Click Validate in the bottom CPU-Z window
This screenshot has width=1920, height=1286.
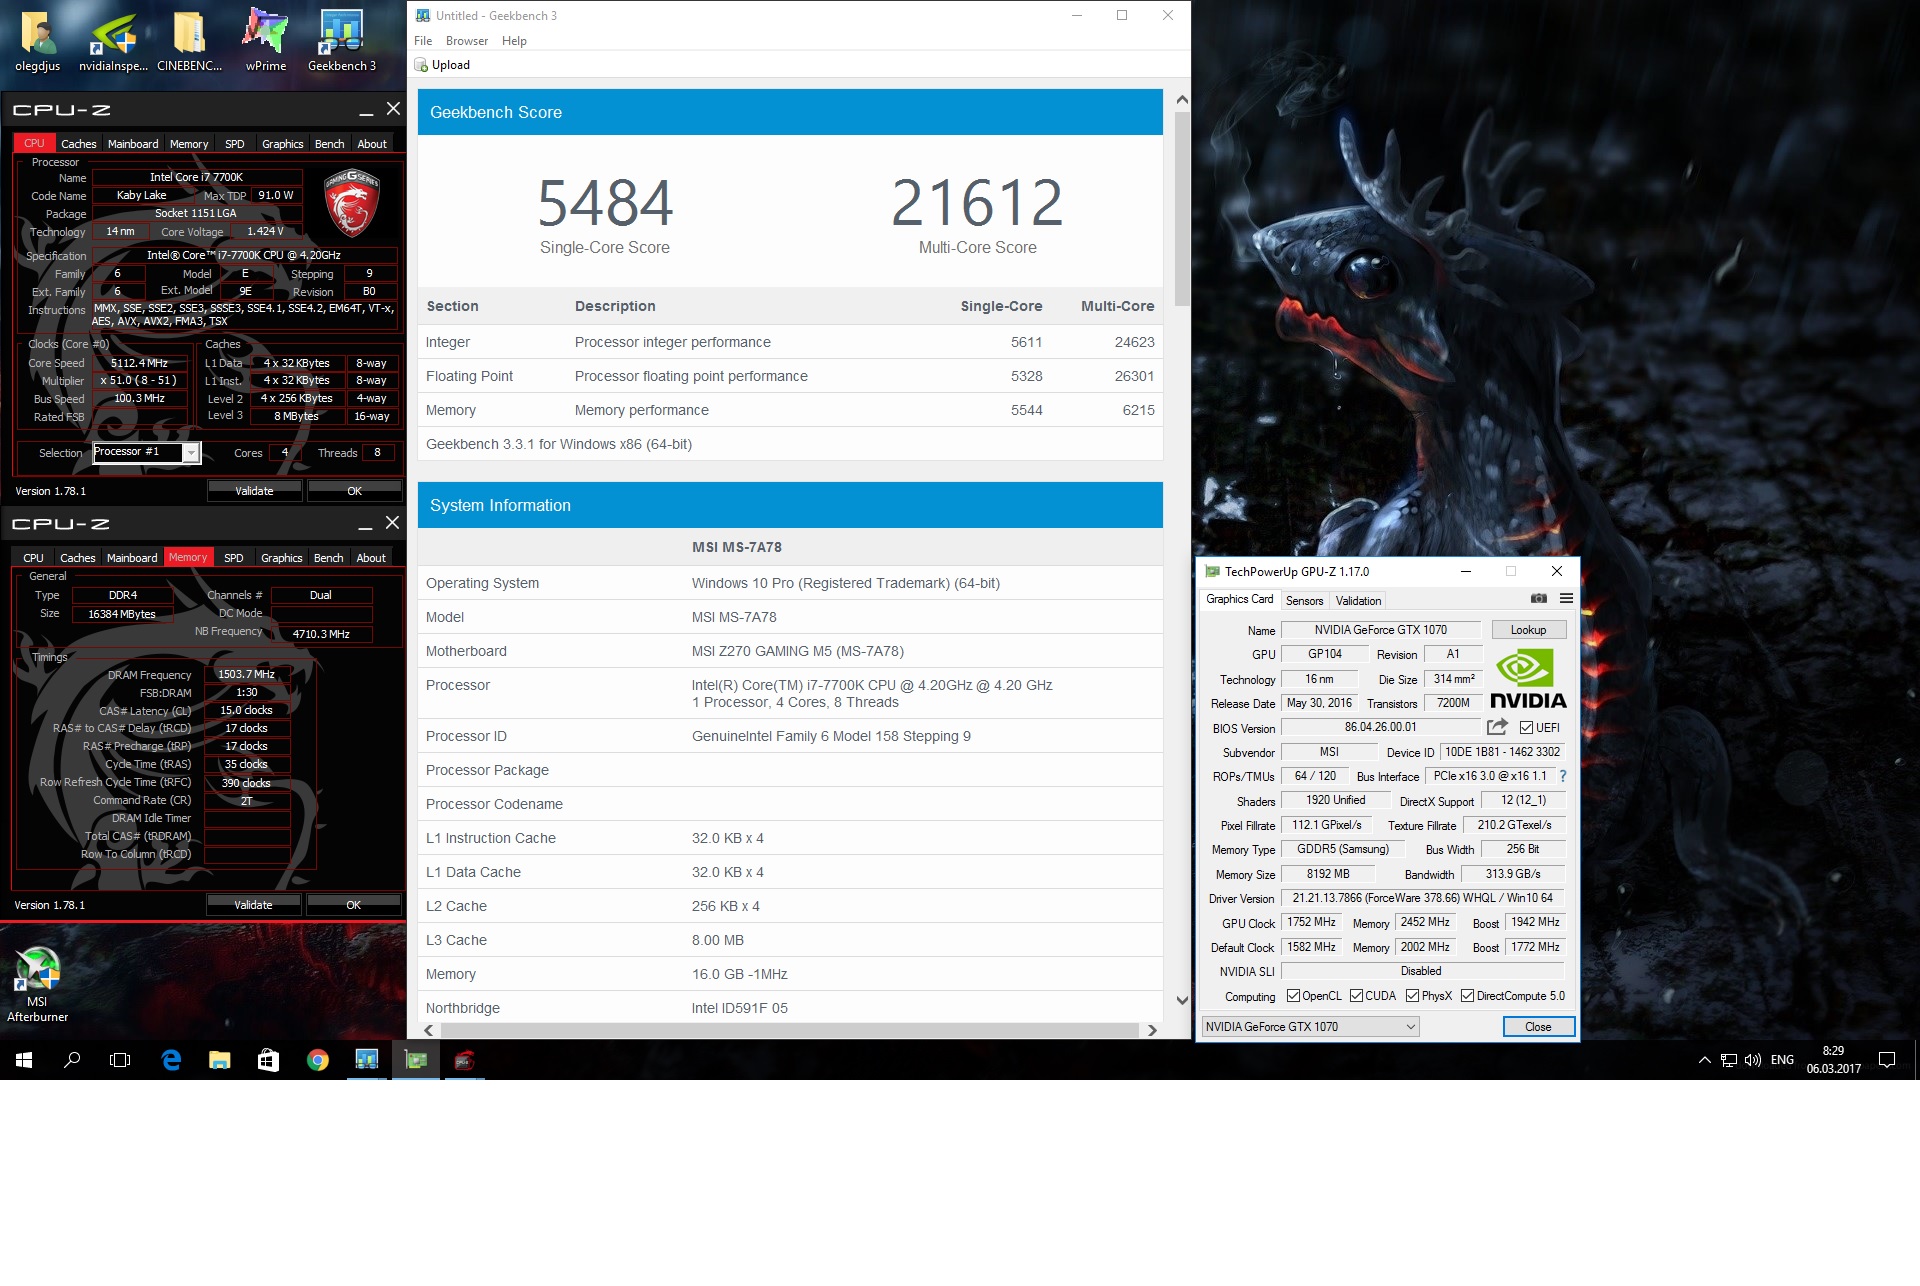point(253,905)
